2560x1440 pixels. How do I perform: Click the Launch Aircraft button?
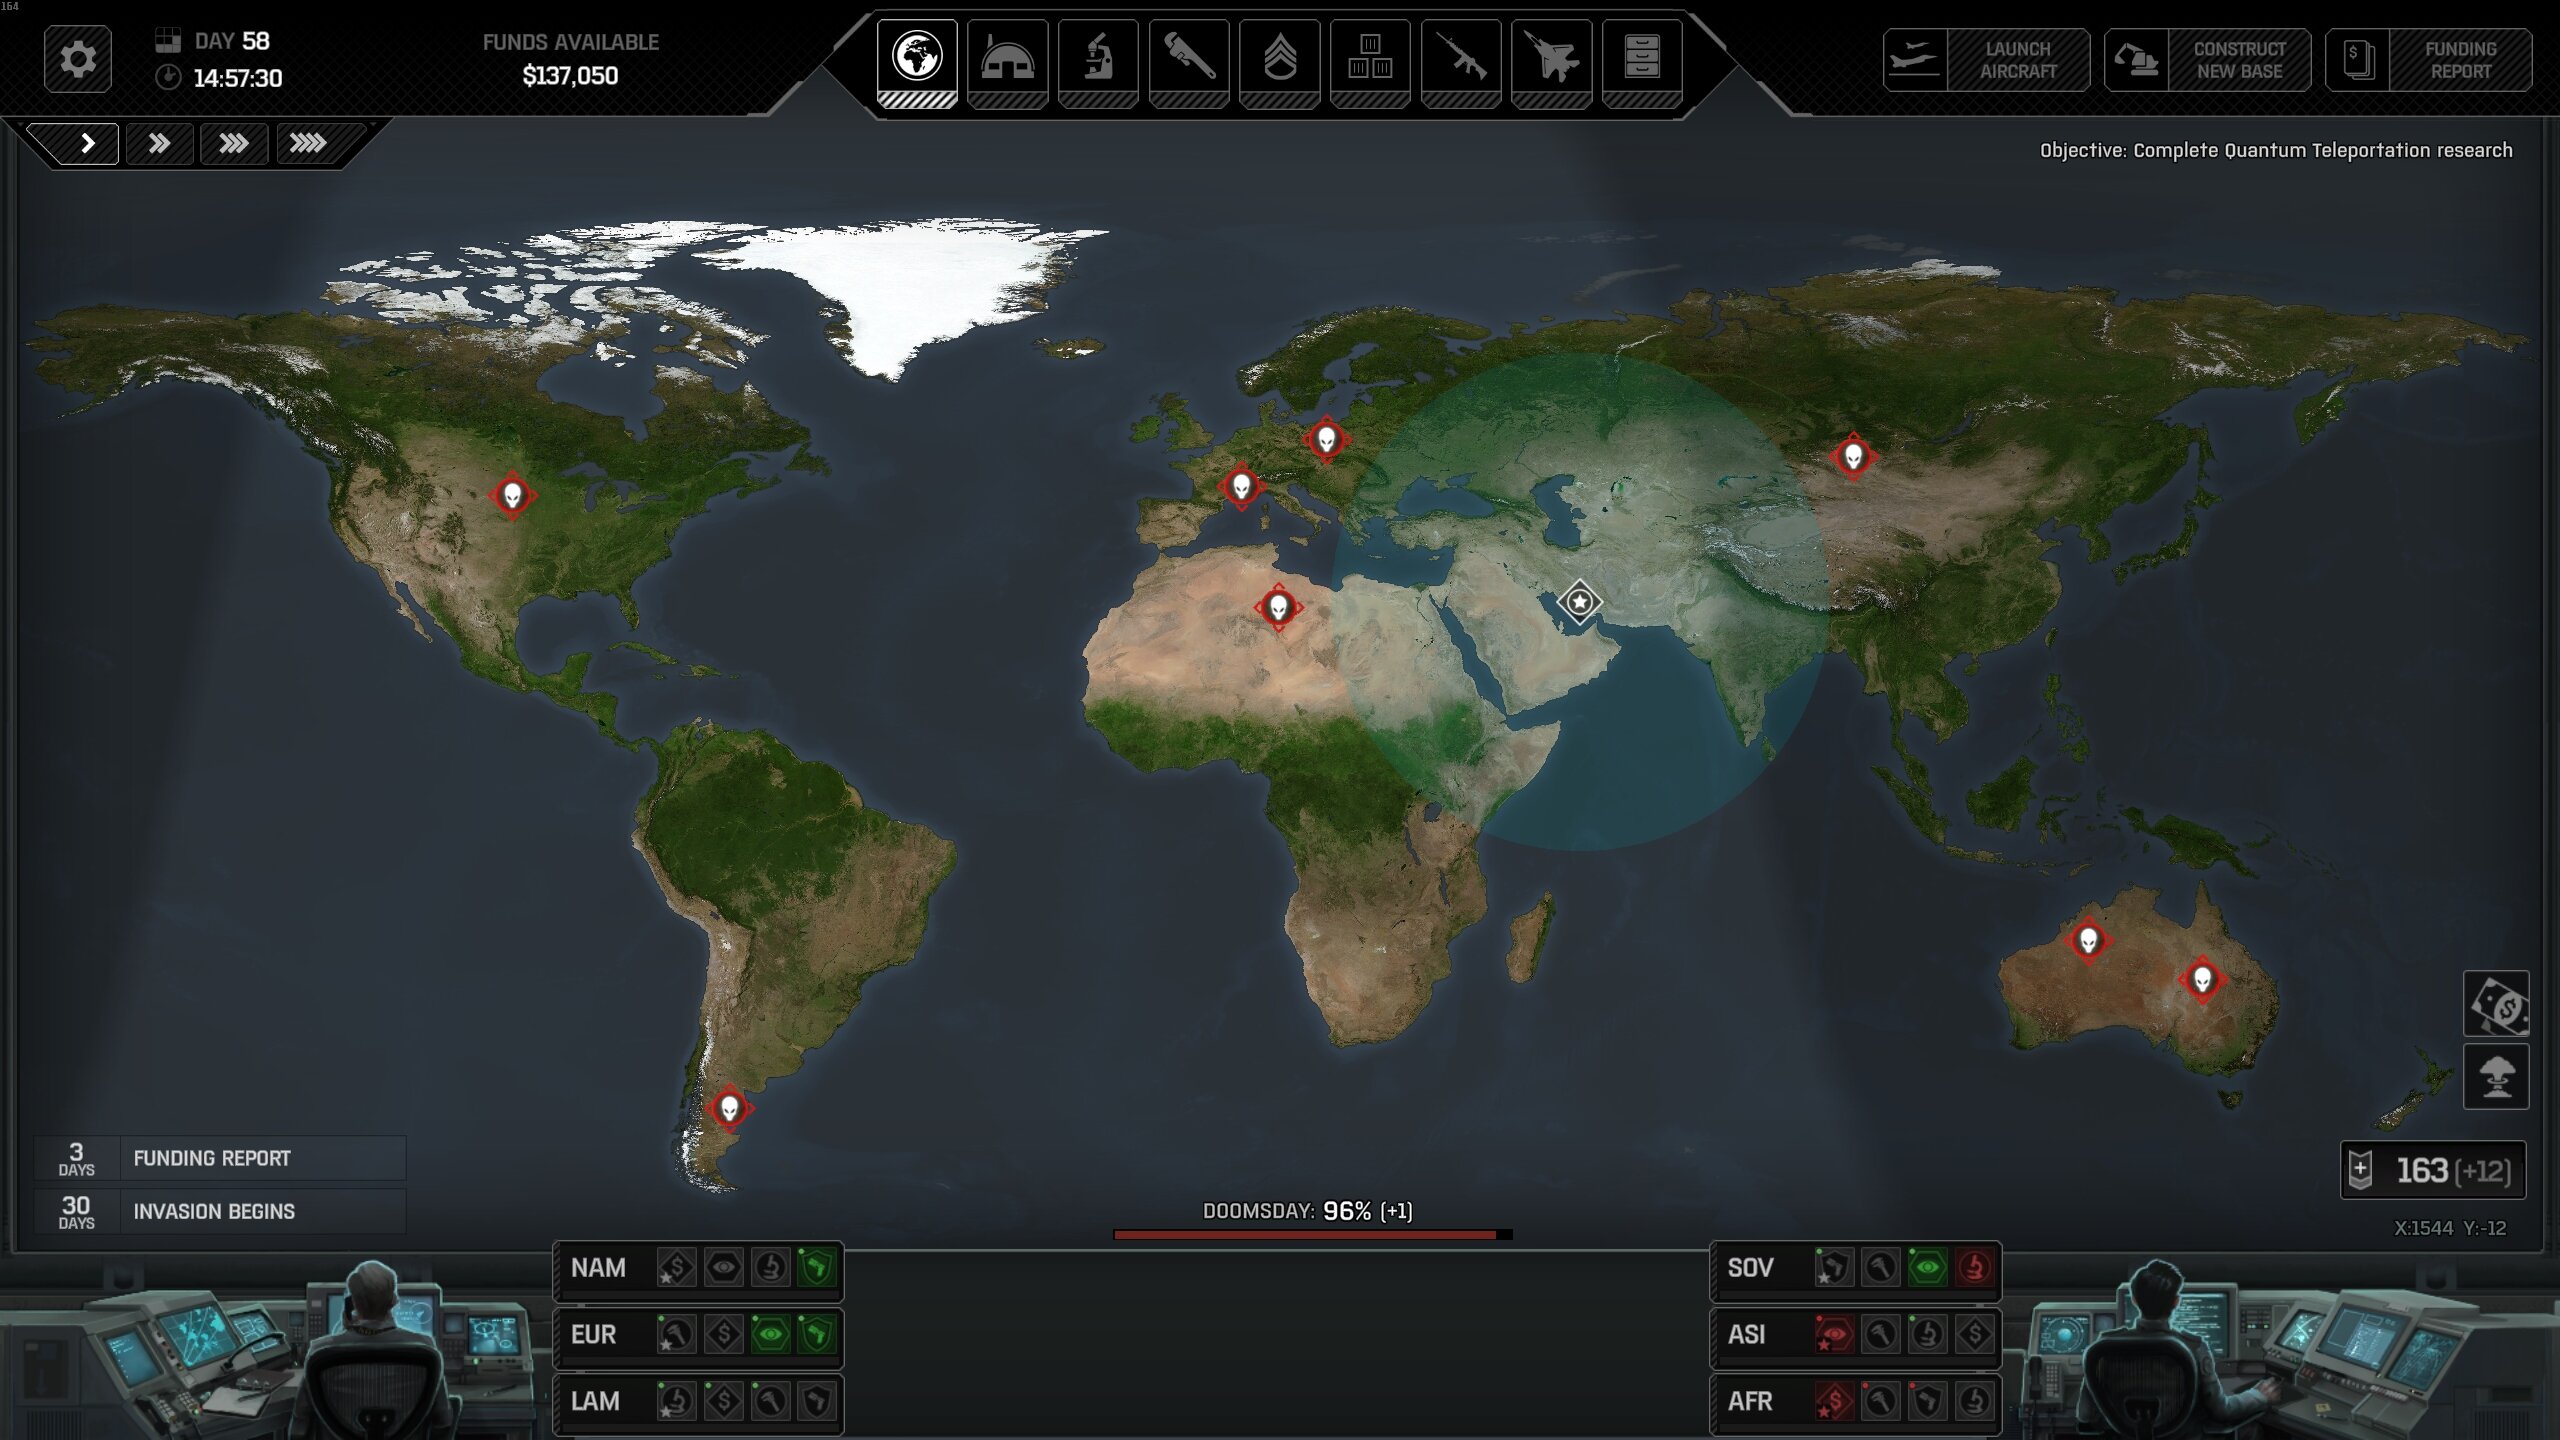[1986, 60]
